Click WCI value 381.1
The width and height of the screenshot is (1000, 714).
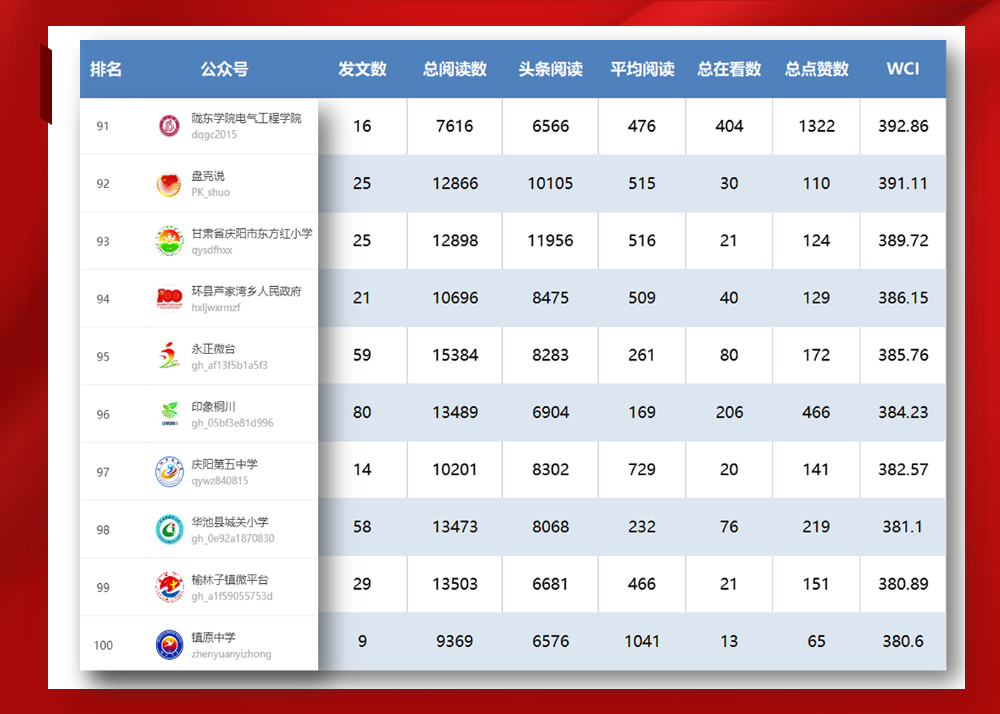[x=903, y=527]
